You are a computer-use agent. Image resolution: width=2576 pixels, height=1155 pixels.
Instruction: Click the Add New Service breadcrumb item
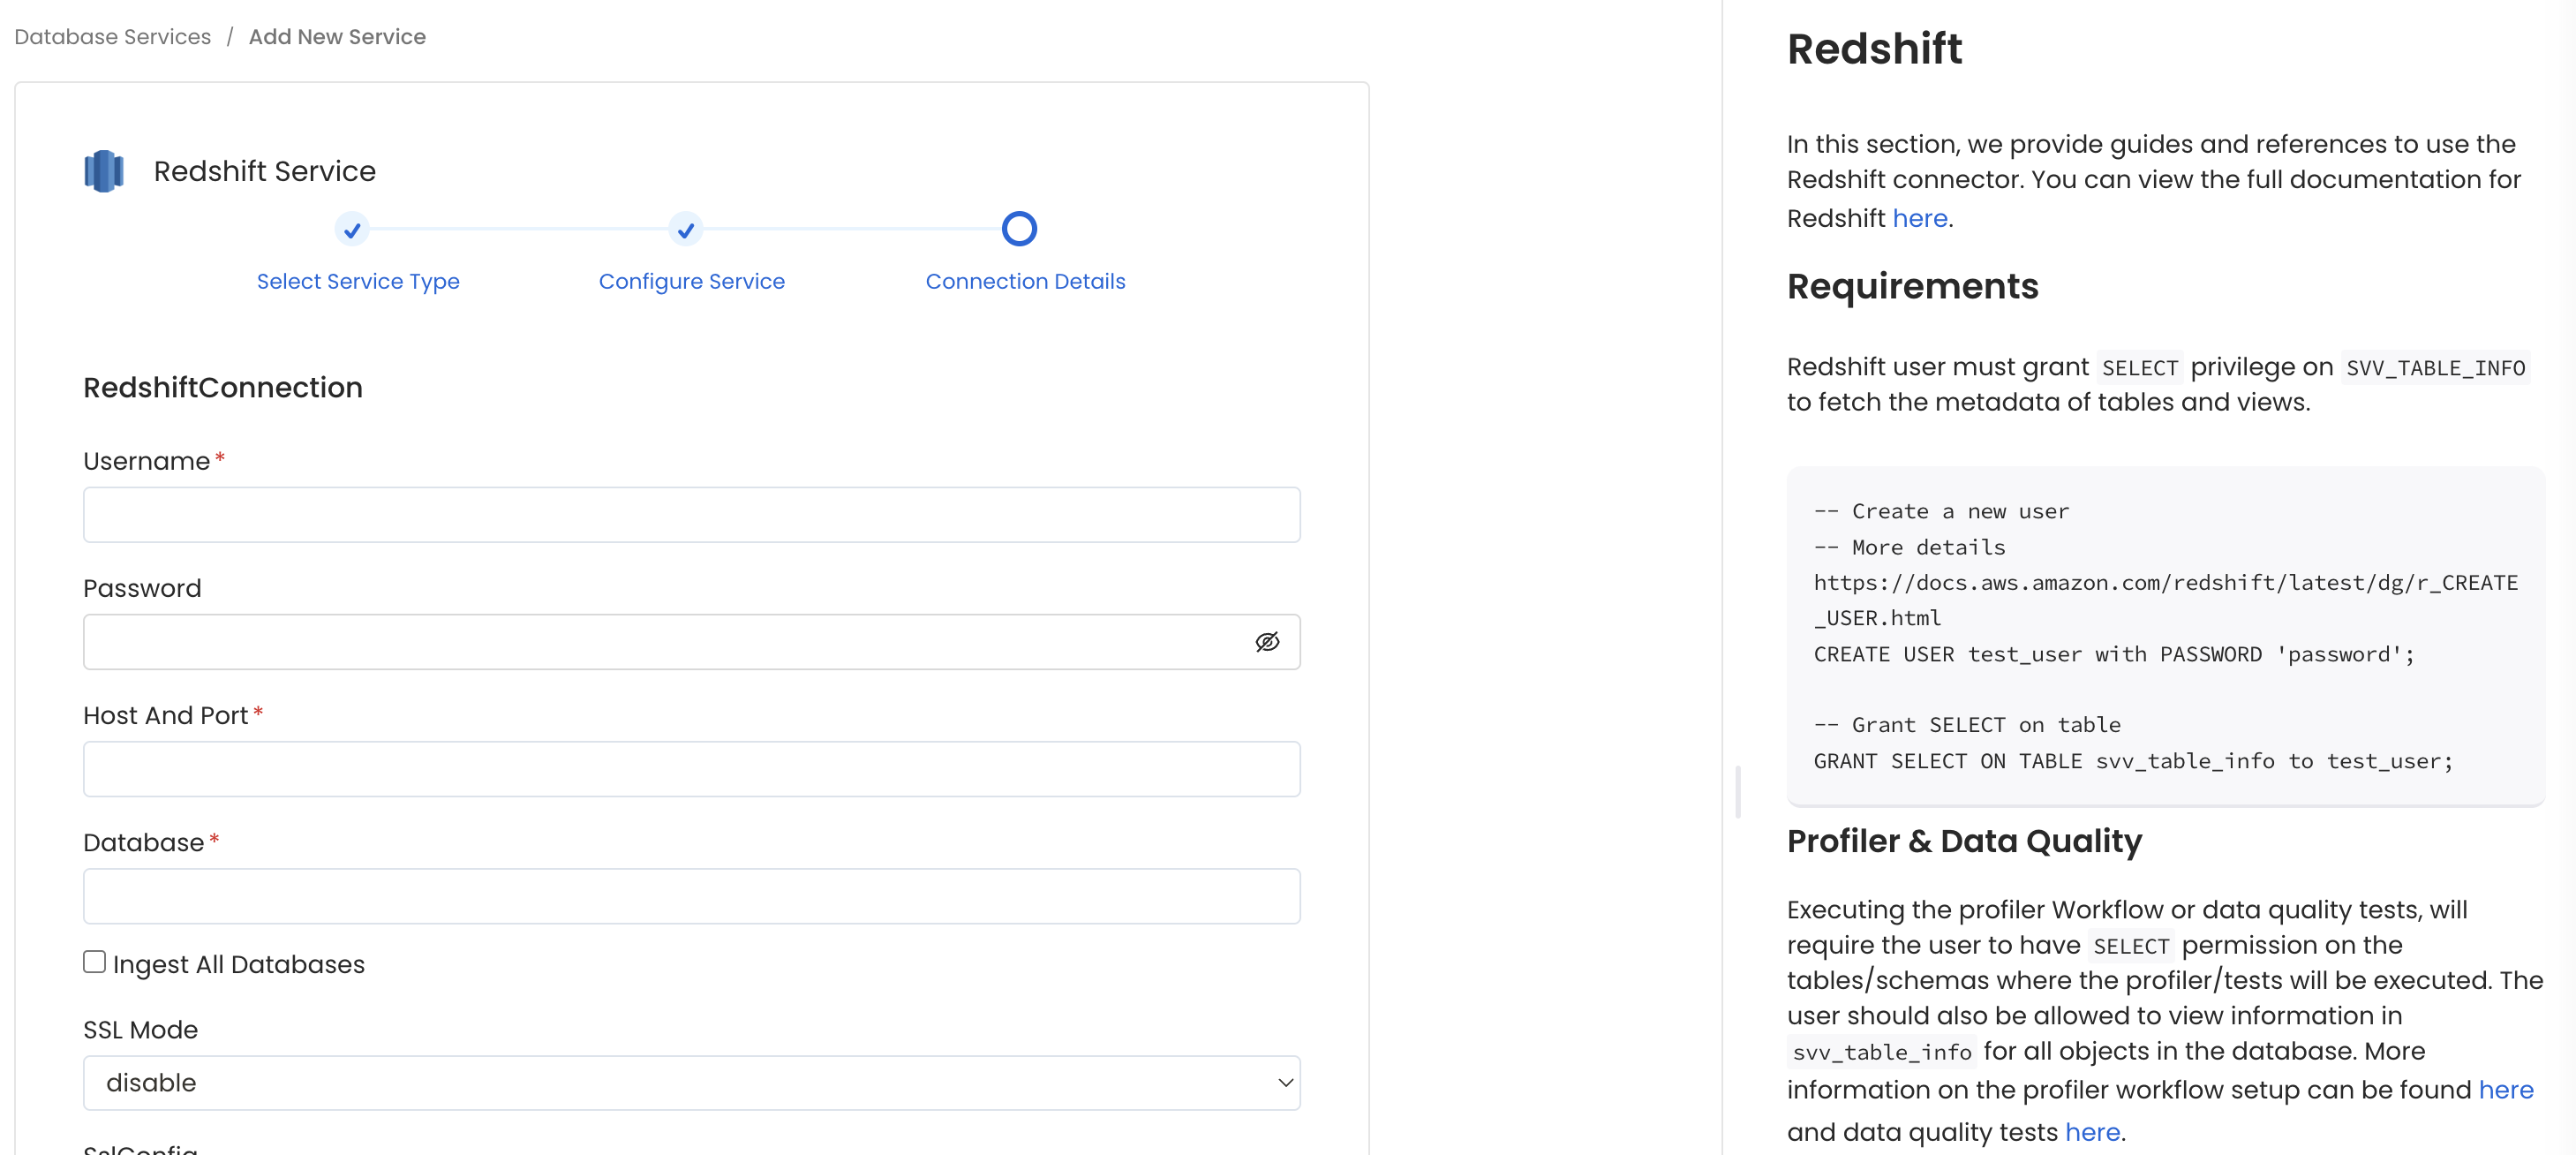pos(337,36)
